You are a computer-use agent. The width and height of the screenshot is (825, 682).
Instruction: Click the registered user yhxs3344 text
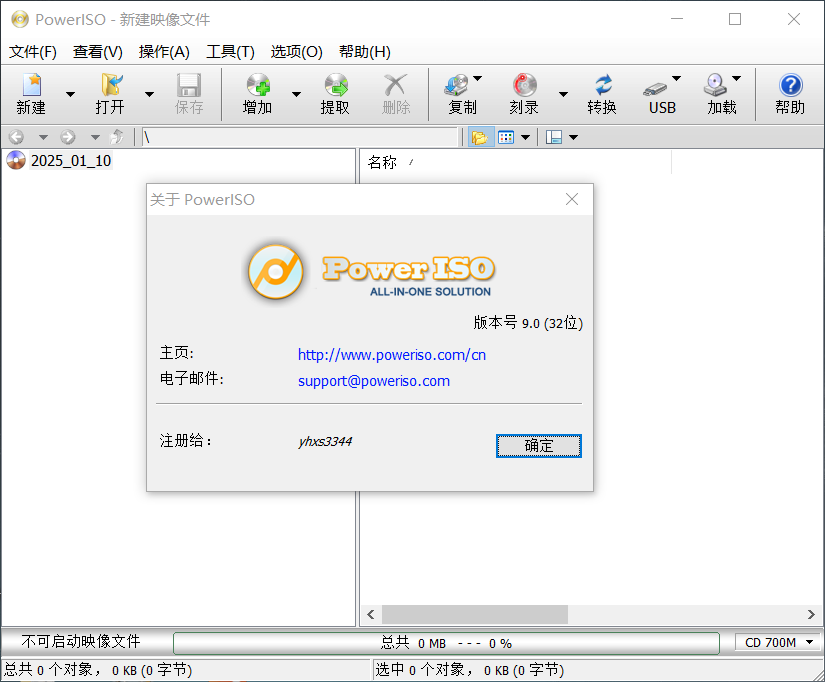point(325,441)
